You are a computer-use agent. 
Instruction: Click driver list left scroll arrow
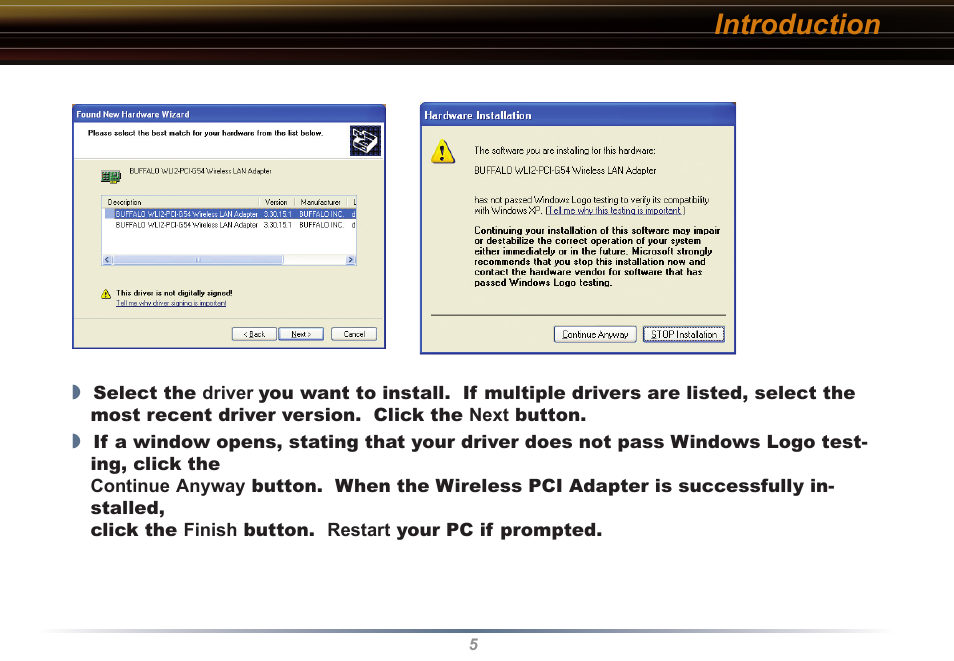click(x=108, y=260)
